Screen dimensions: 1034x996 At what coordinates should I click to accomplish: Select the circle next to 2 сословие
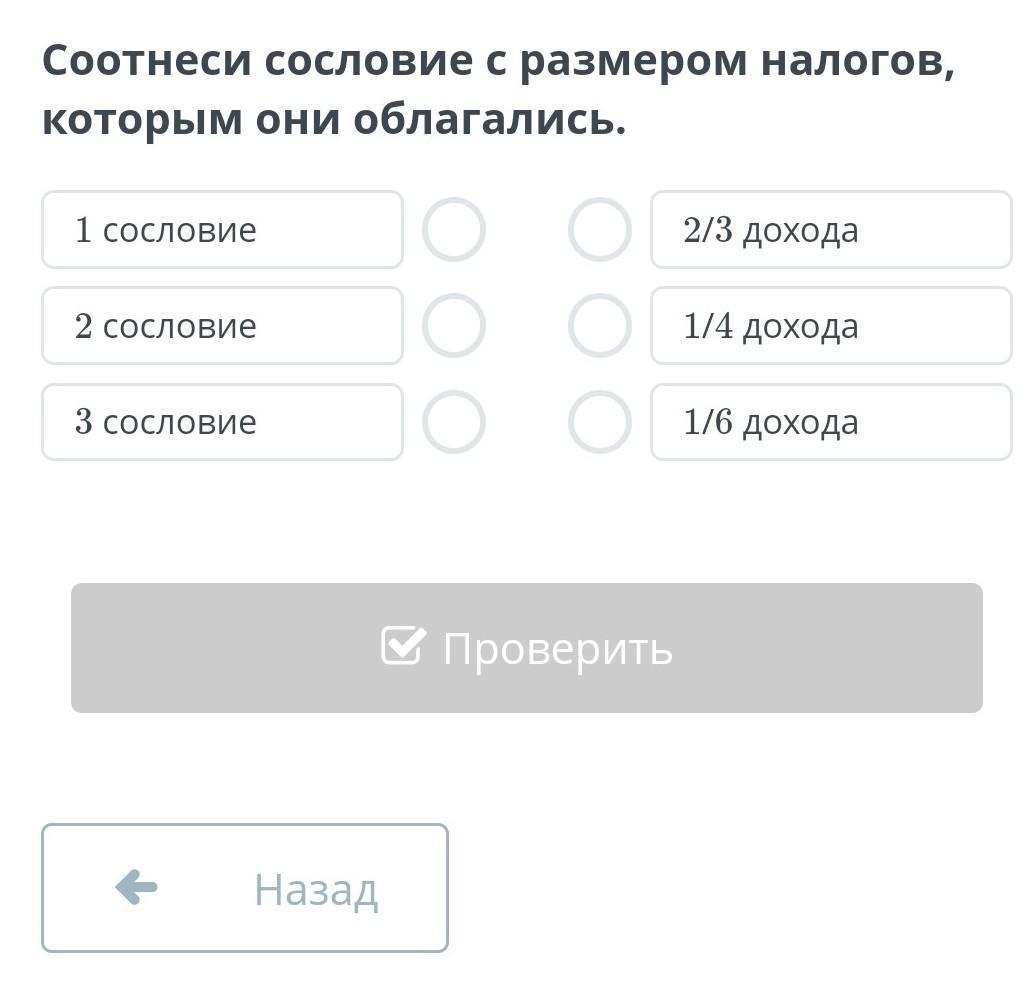(x=454, y=326)
